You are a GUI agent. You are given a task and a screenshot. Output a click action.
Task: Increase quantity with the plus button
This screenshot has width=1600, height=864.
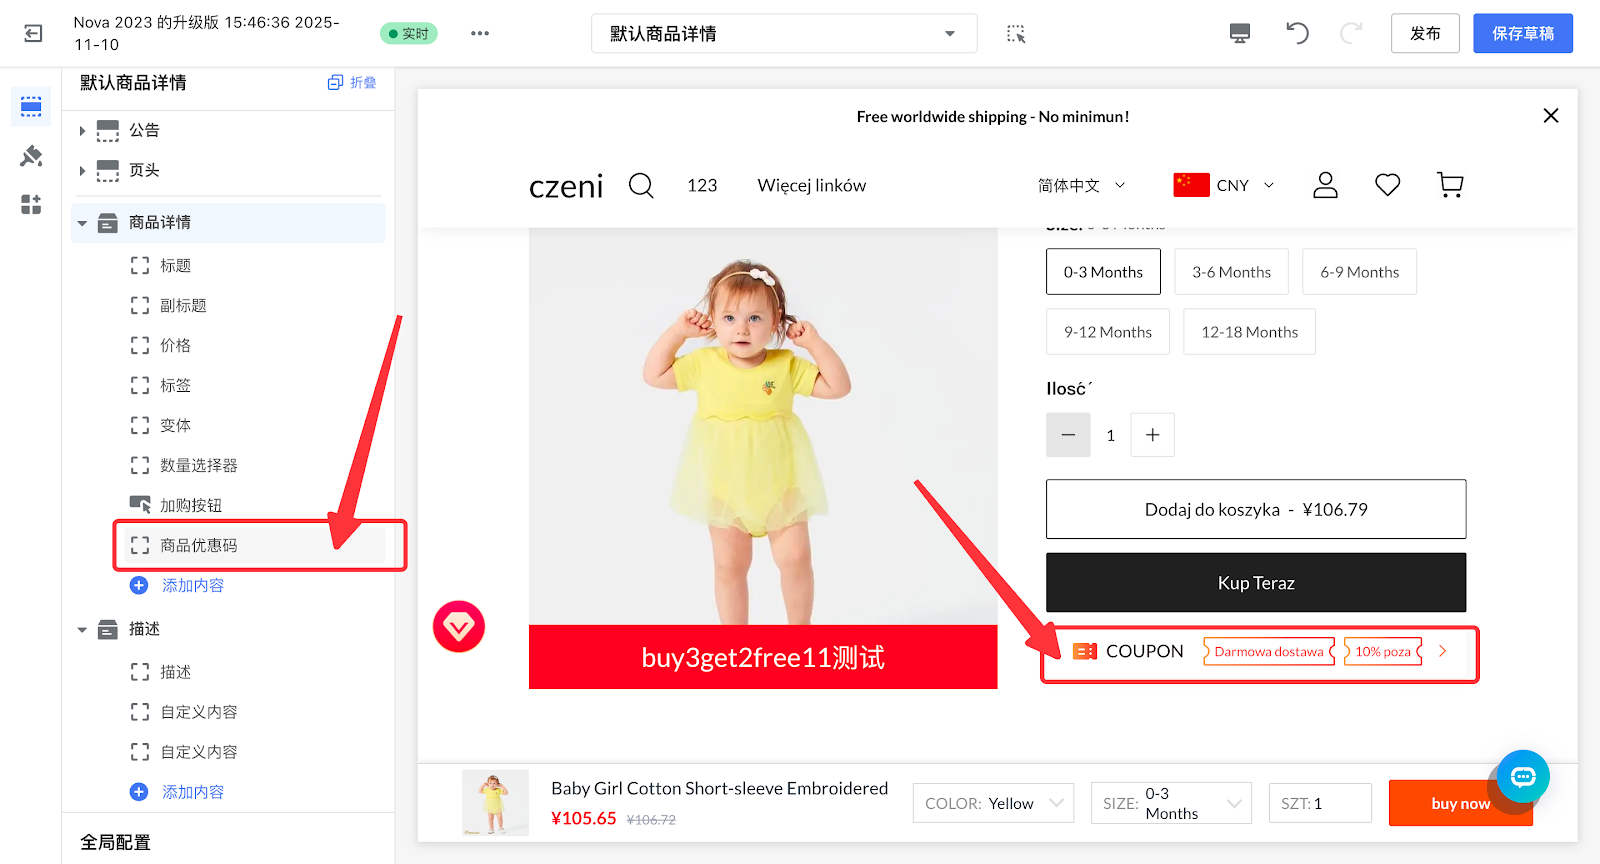[x=1152, y=435]
